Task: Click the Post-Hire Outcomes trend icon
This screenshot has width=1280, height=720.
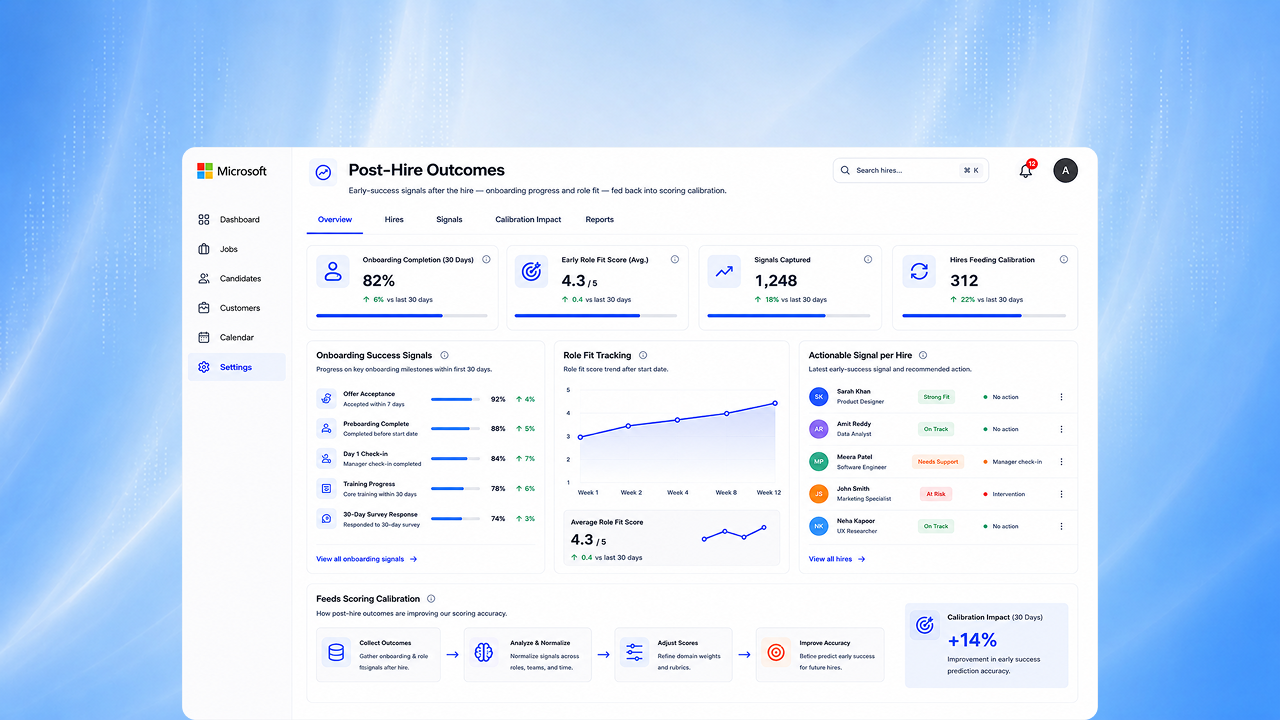Action: [323, 172]
